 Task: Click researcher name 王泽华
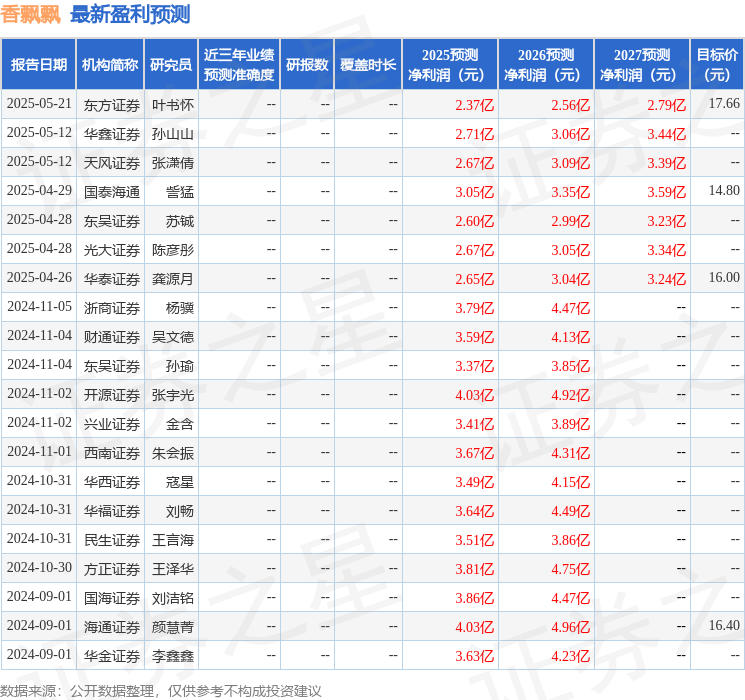click(173, 569)
